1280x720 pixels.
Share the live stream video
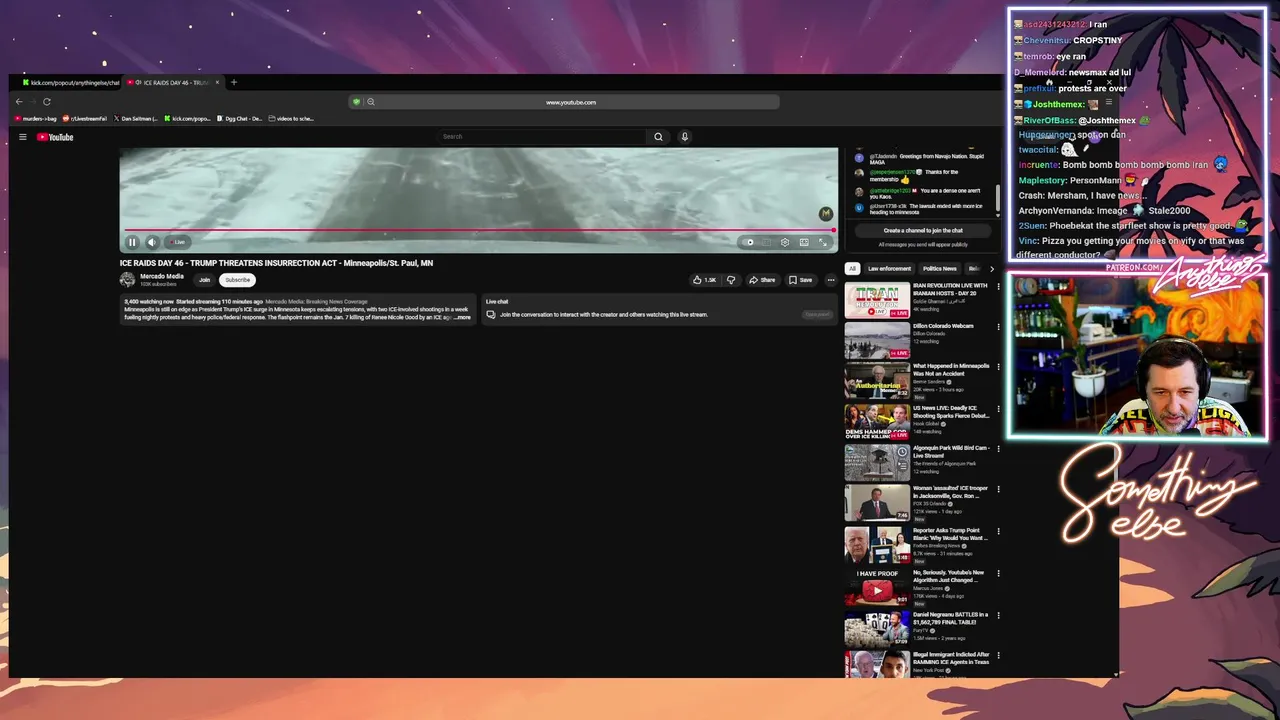click(762, 280)
